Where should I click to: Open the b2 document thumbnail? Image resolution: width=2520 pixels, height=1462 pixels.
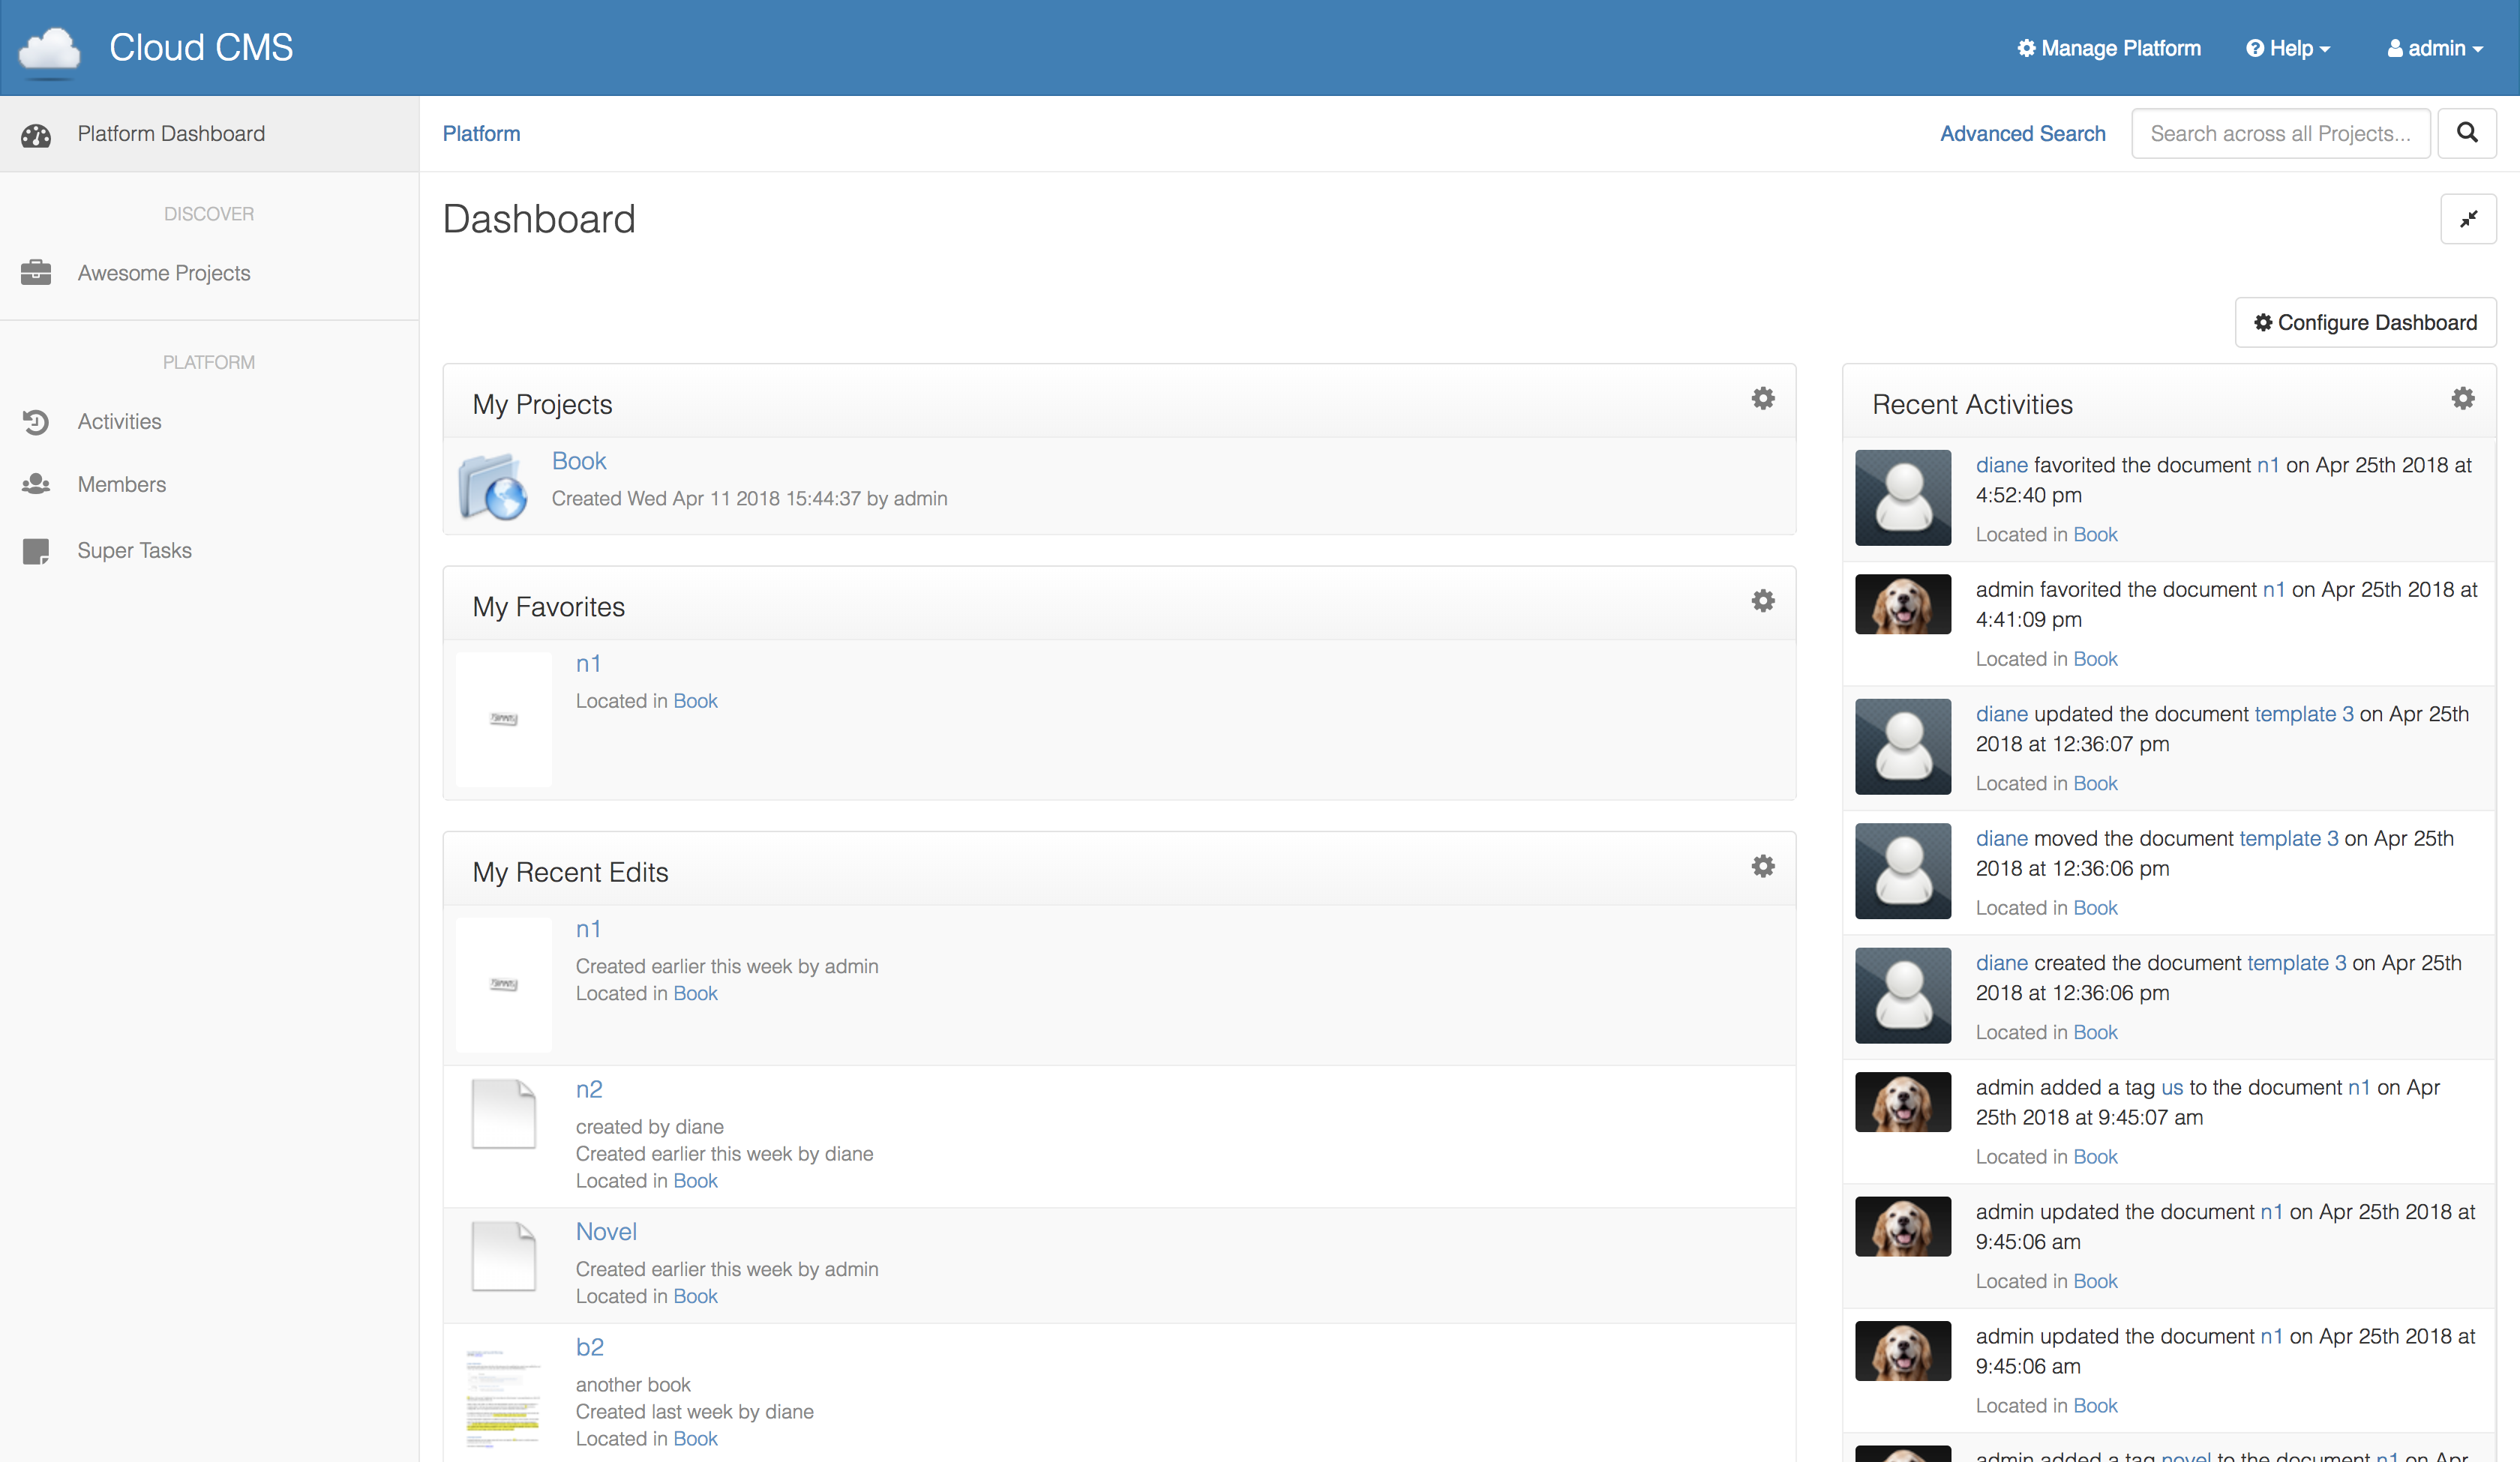coord(503,1395)
